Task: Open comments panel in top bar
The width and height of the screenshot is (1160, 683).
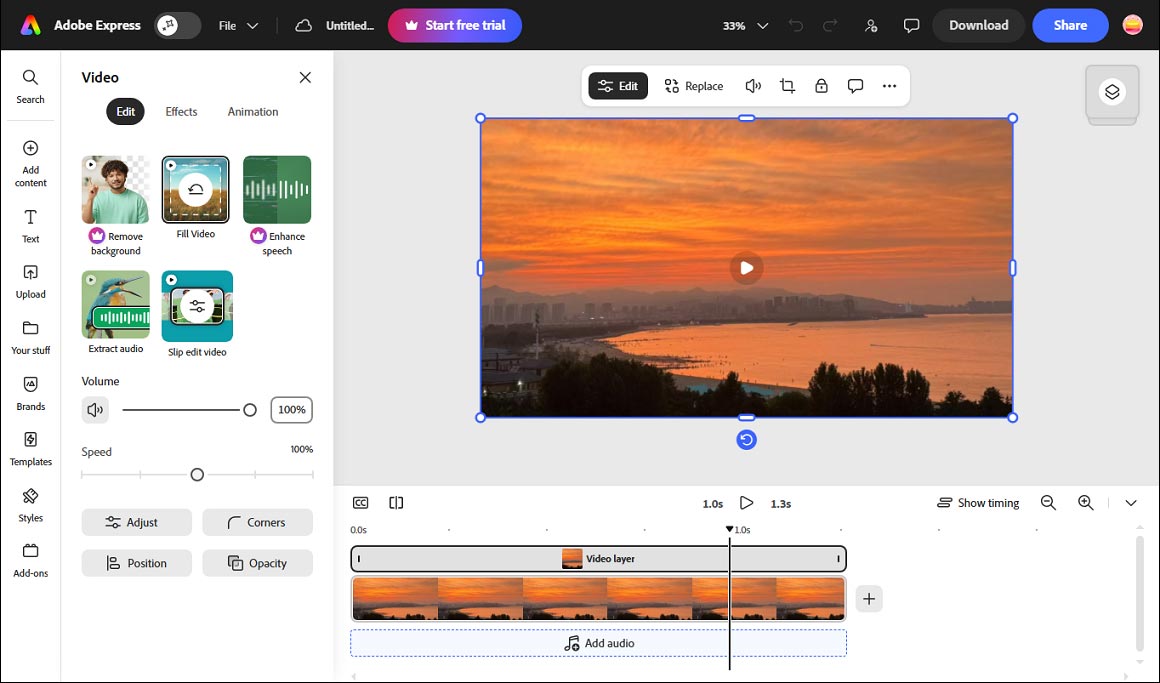Action: 911,25
